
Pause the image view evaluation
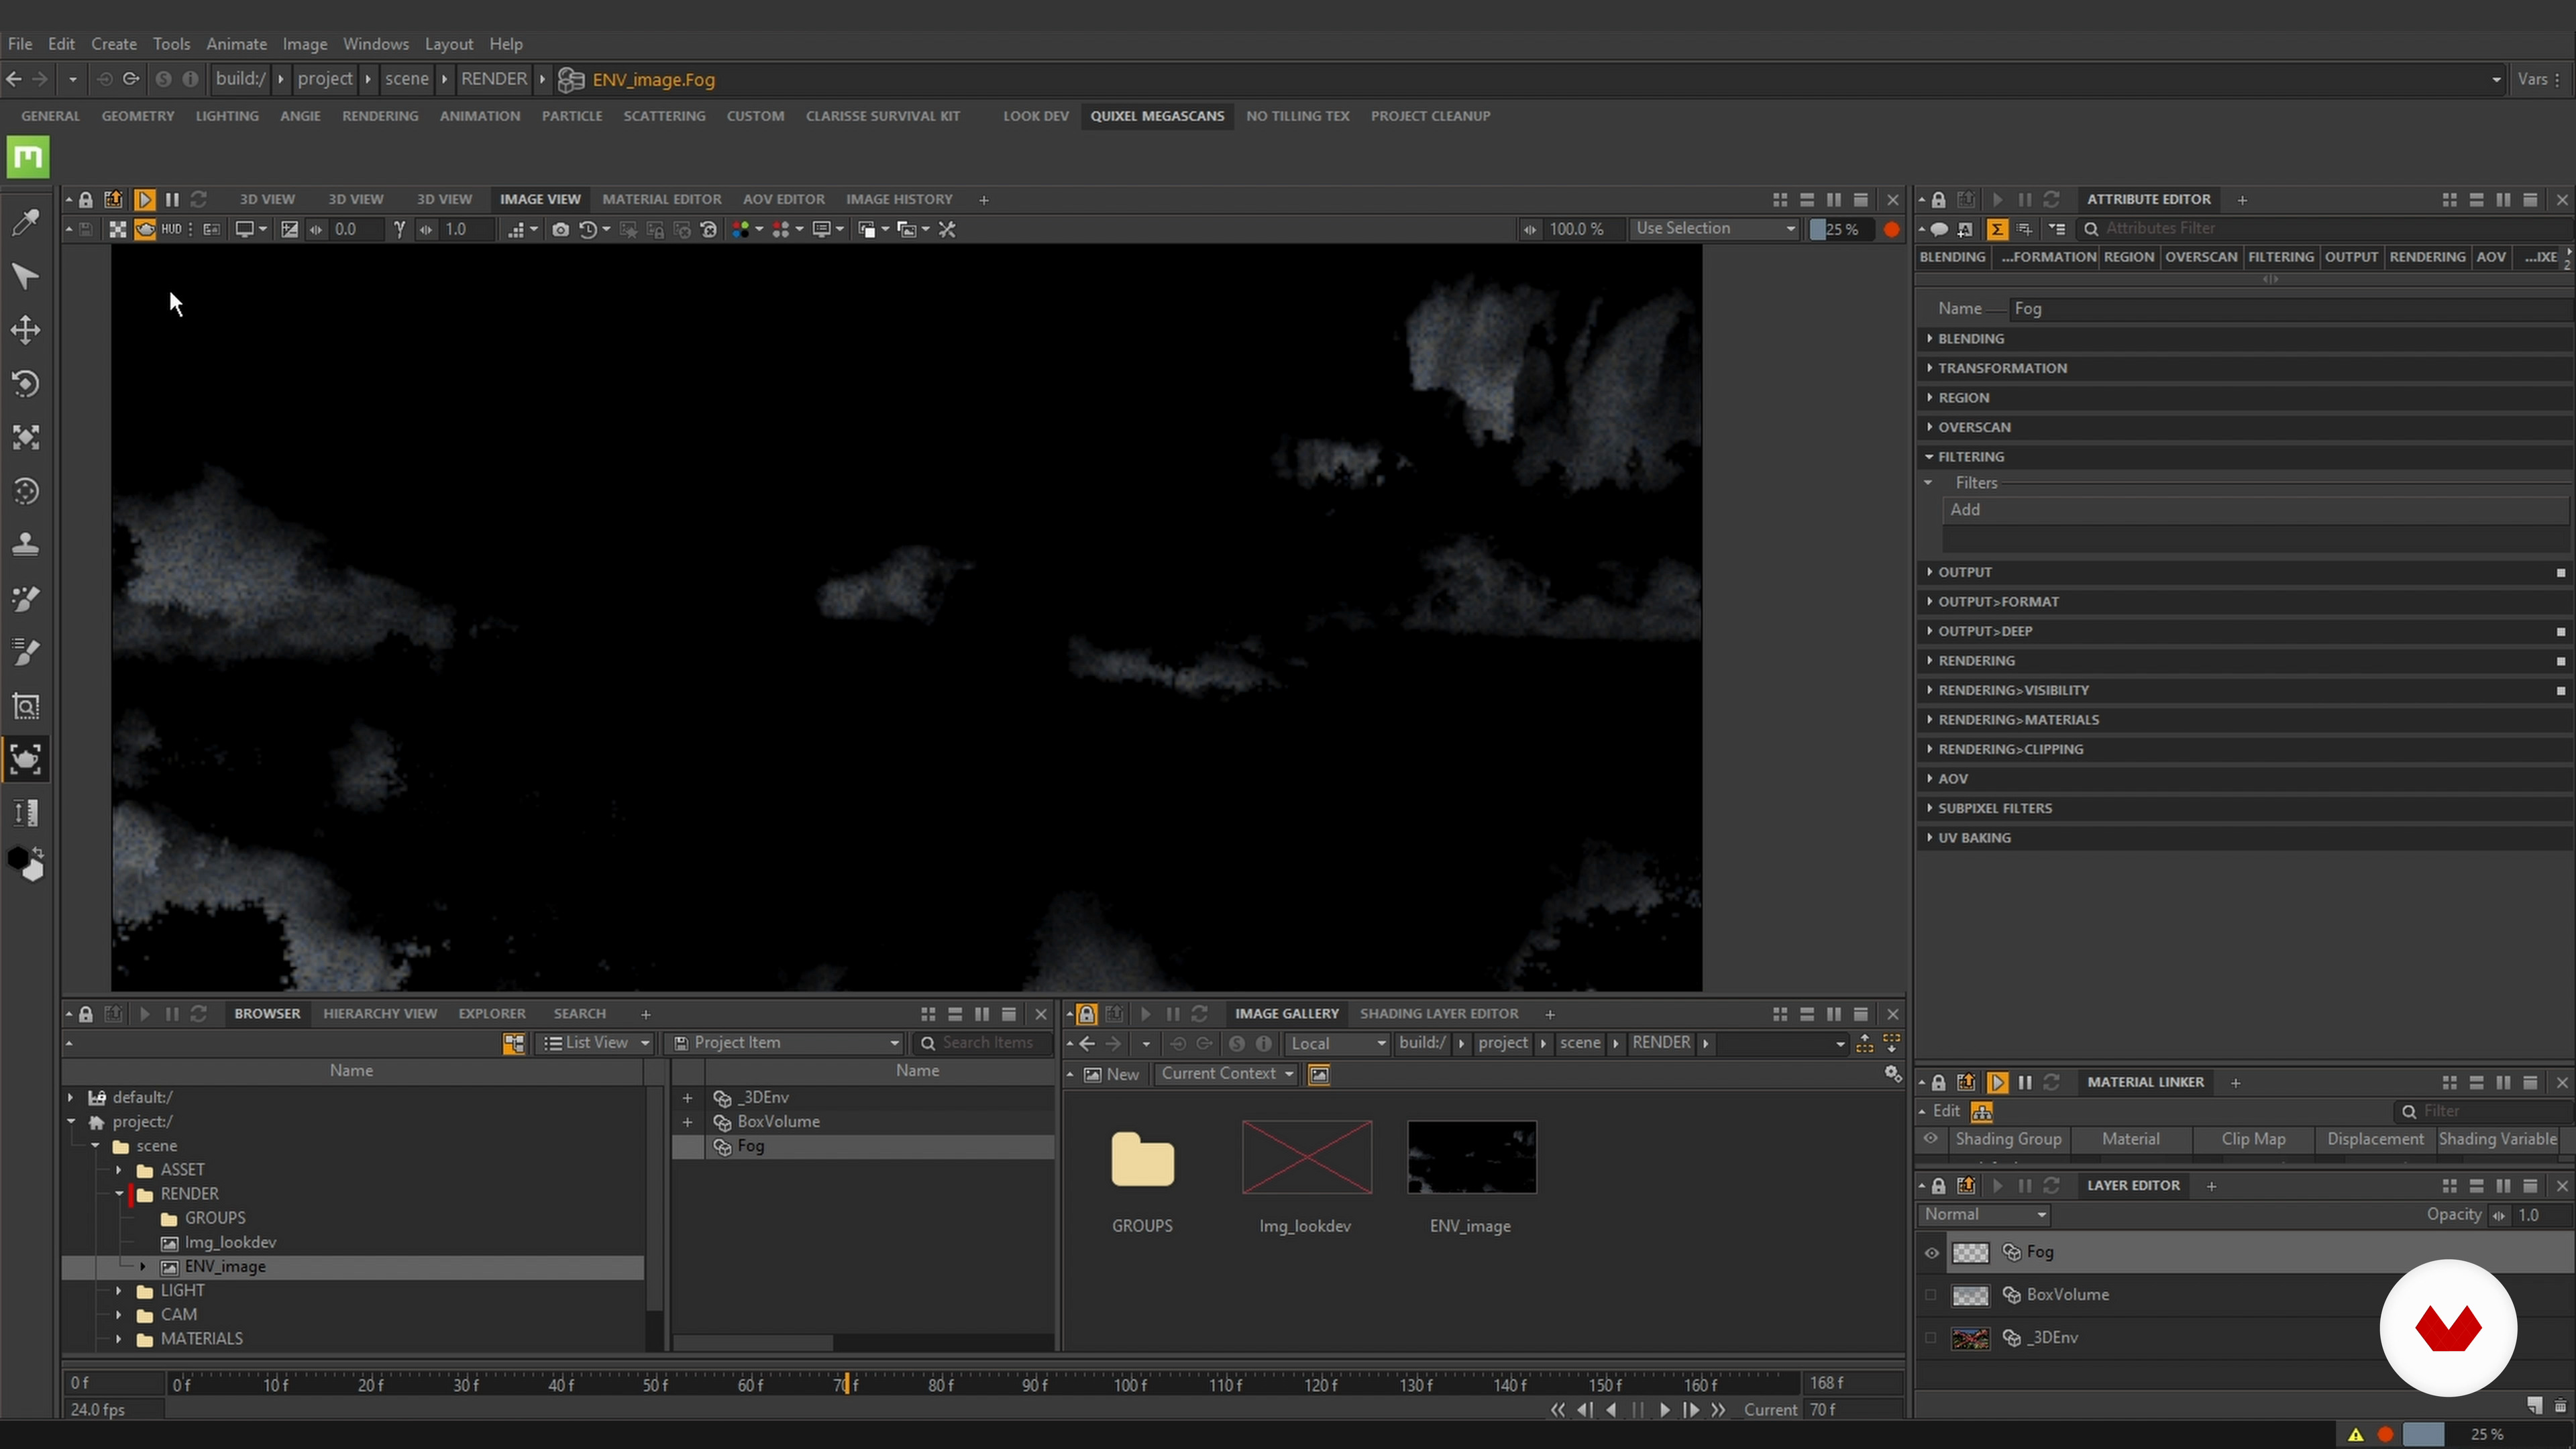pos(172,200)
